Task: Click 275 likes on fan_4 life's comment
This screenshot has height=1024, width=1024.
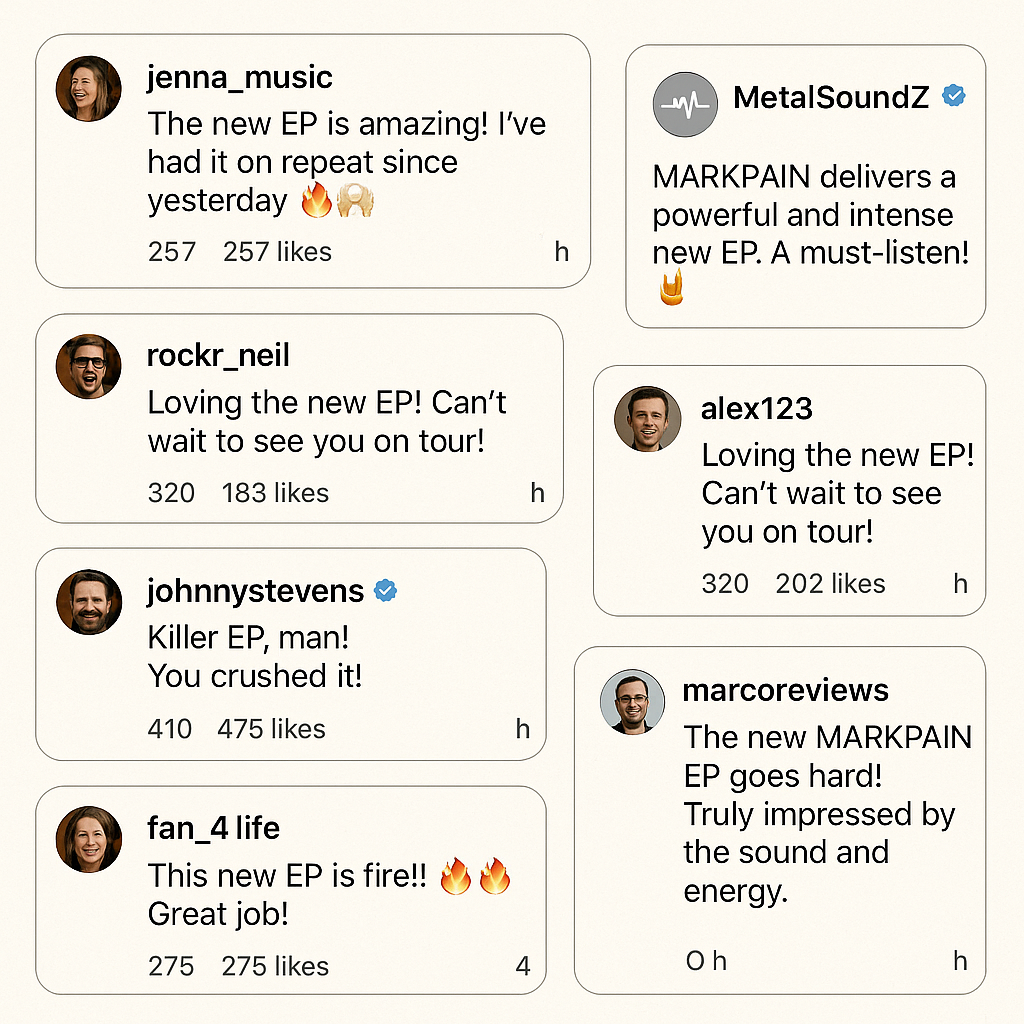Action: click(x=275, y=966)
